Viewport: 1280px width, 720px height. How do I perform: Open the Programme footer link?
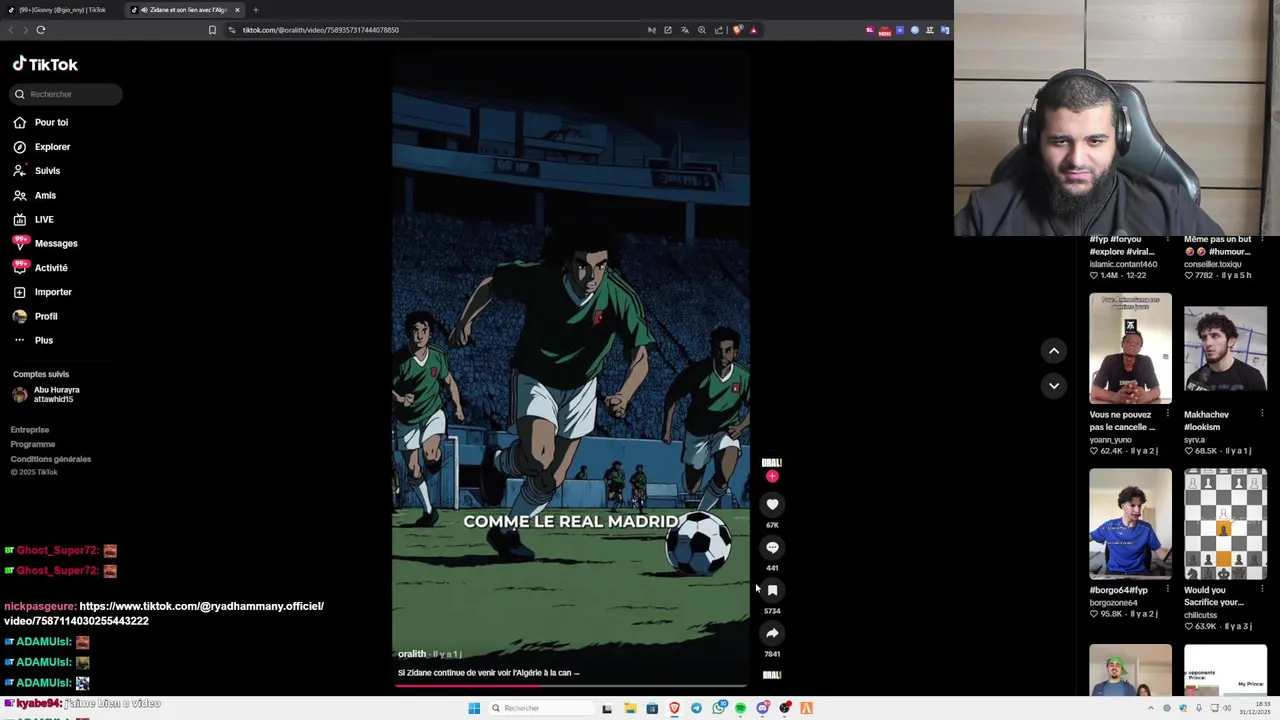pos(33,444)
